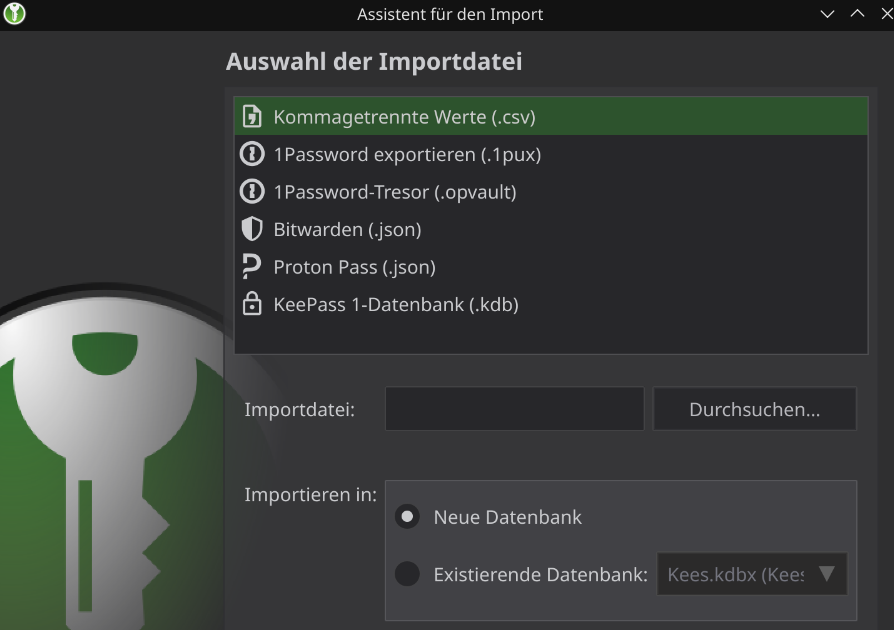Select "1Password exportieren (.1pux)" entry
The width and height of the screenshot is (894, 630).
pos(551,154)
